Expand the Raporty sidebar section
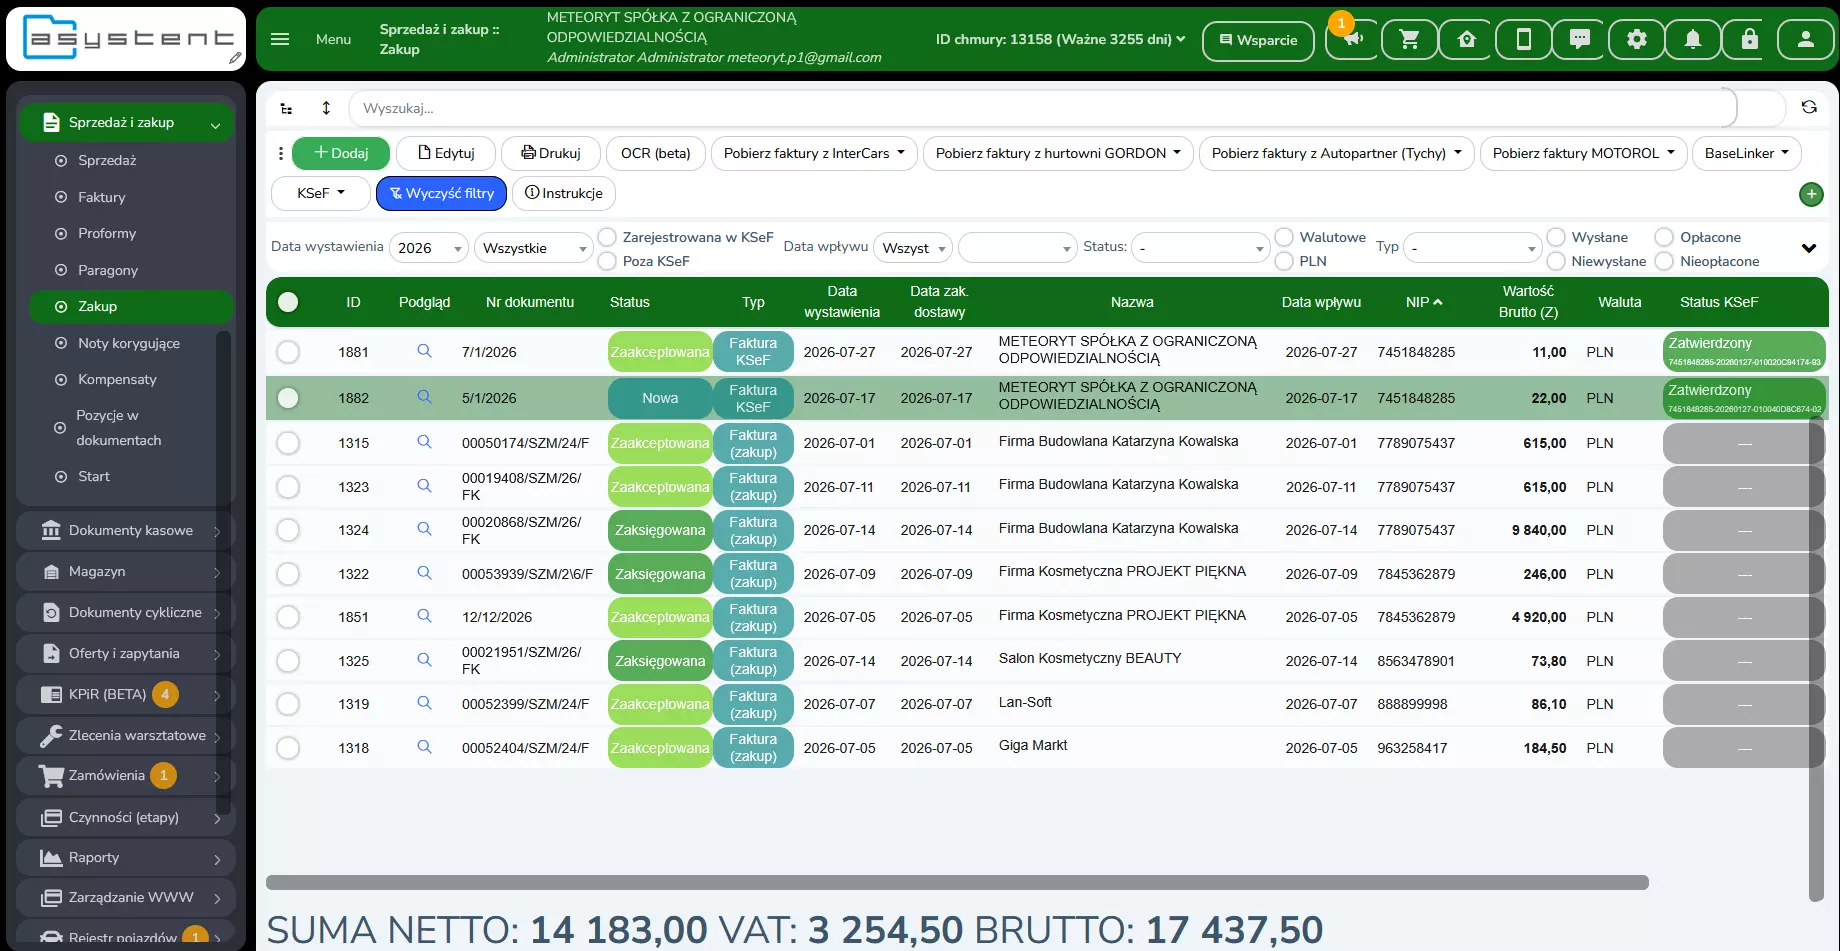This screenshot has height=951, width=1840. (x=126, y=857)
